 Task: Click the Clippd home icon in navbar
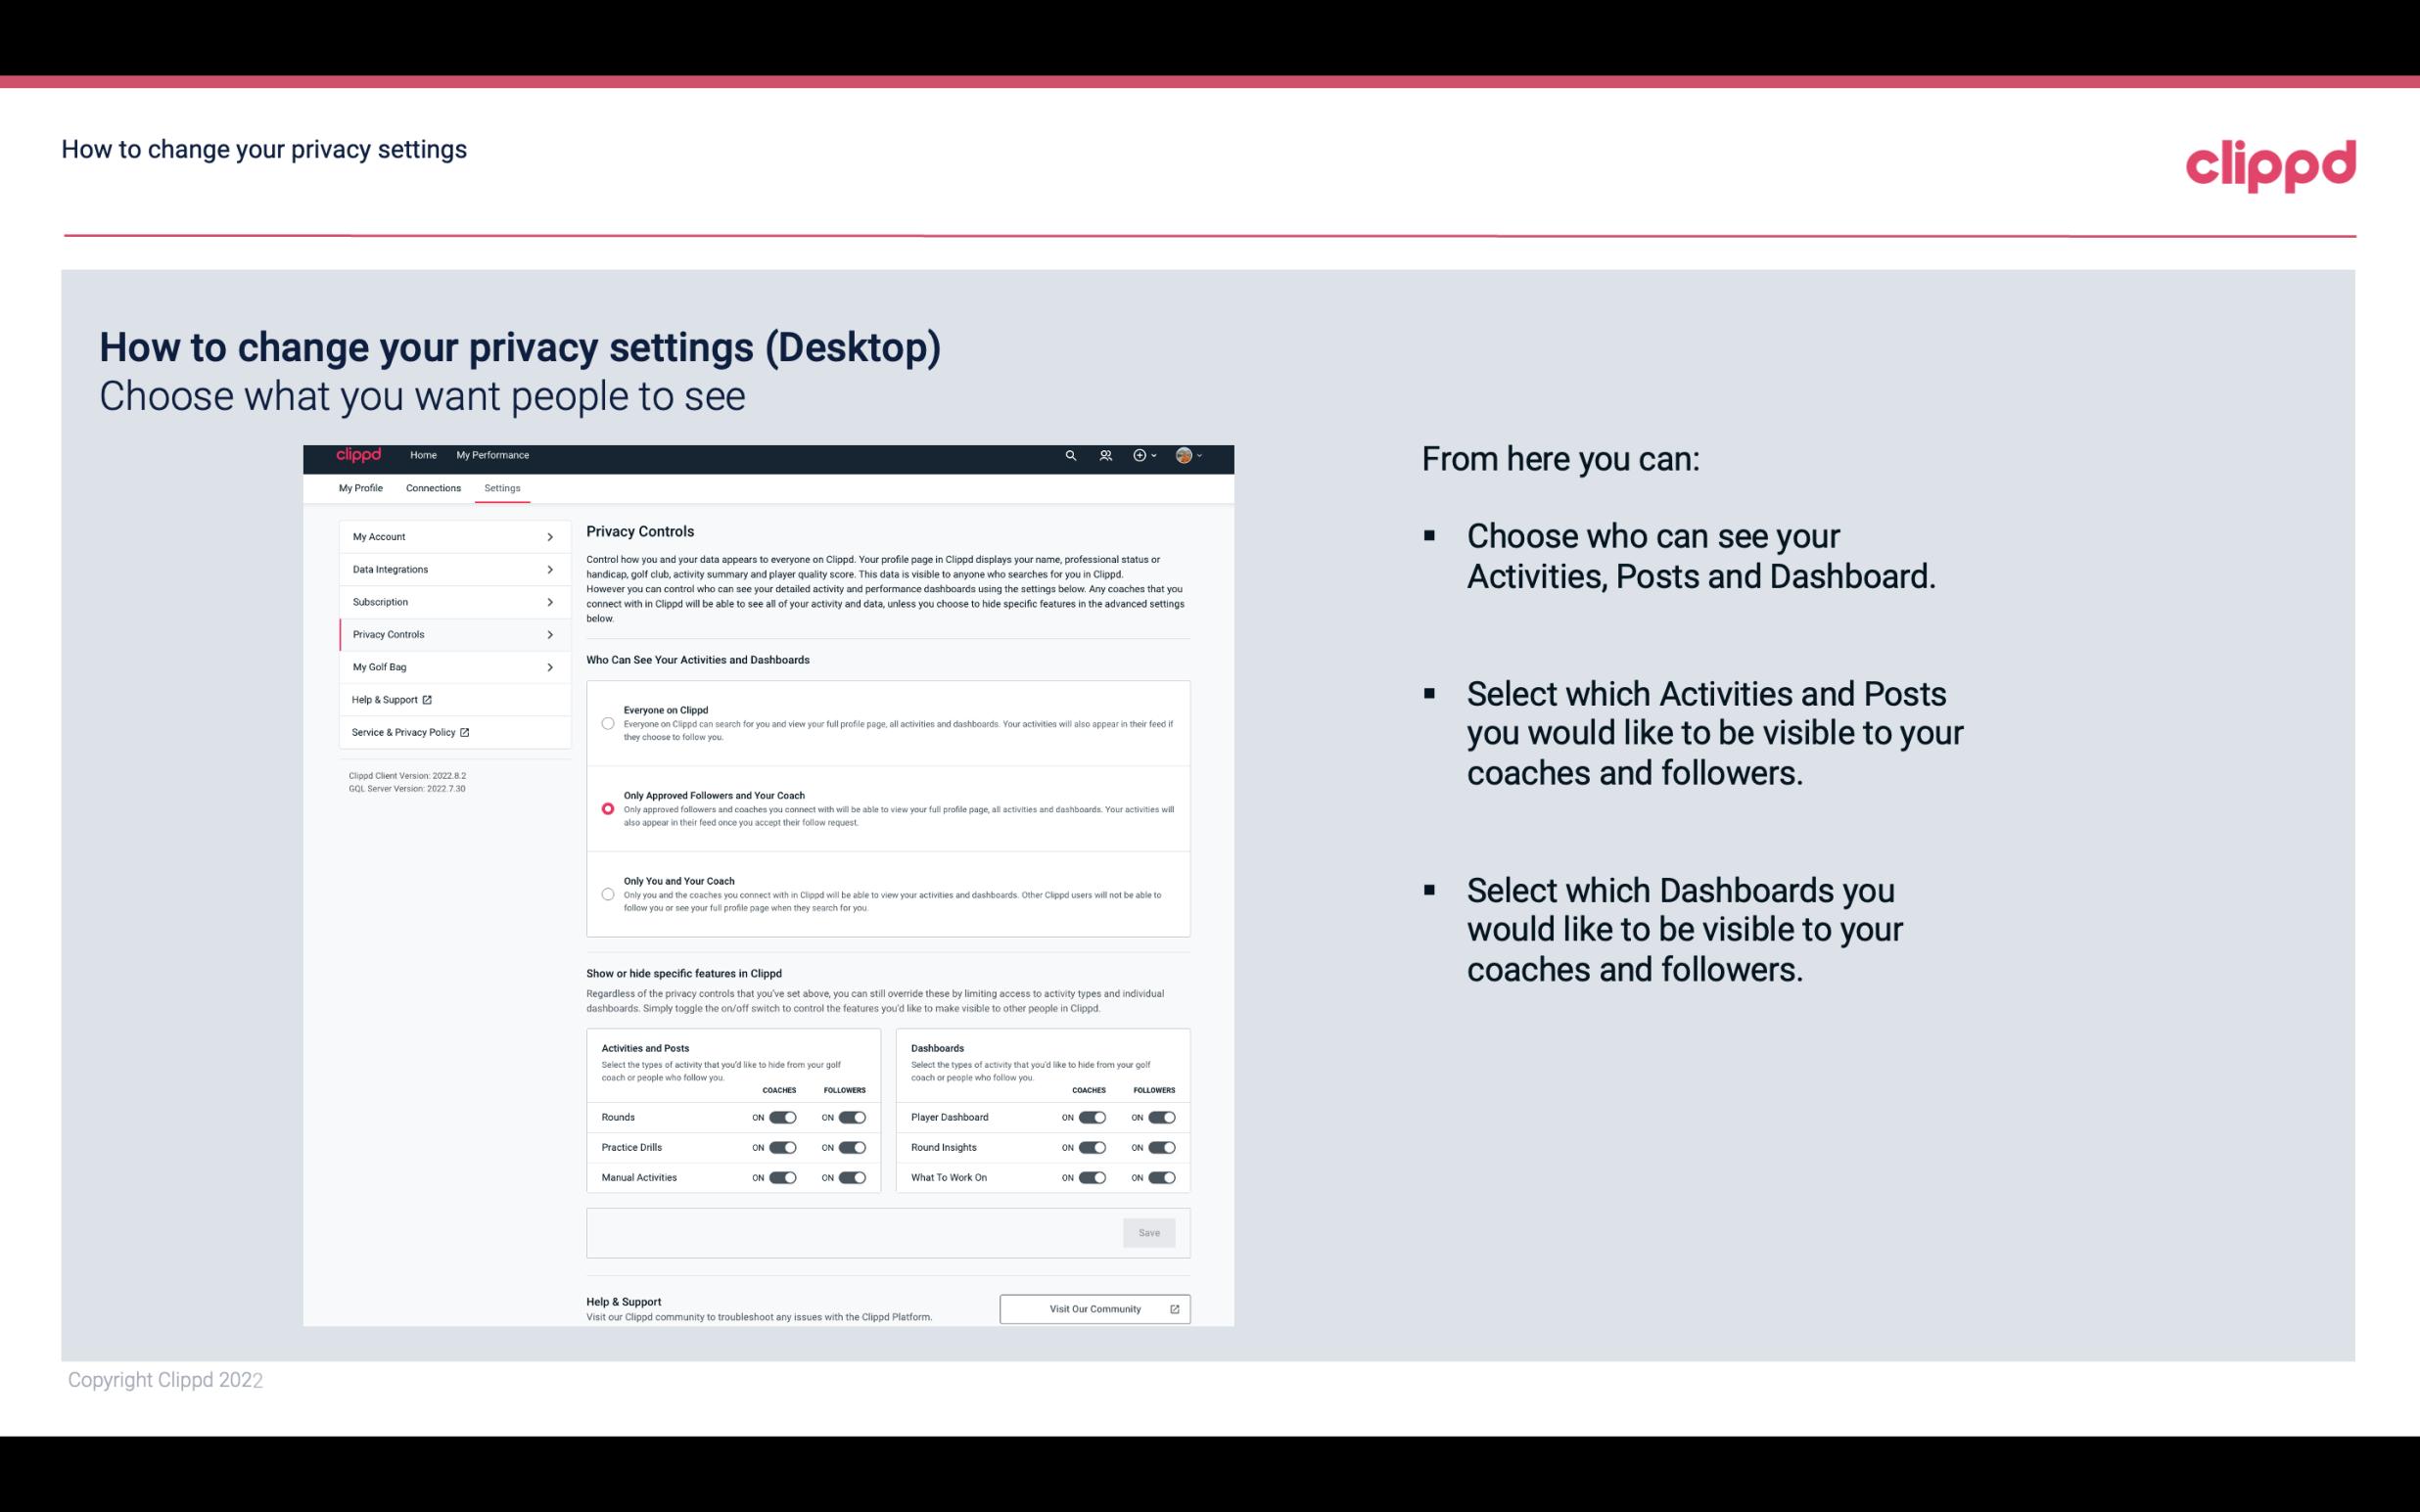click(x=357, y=455)
